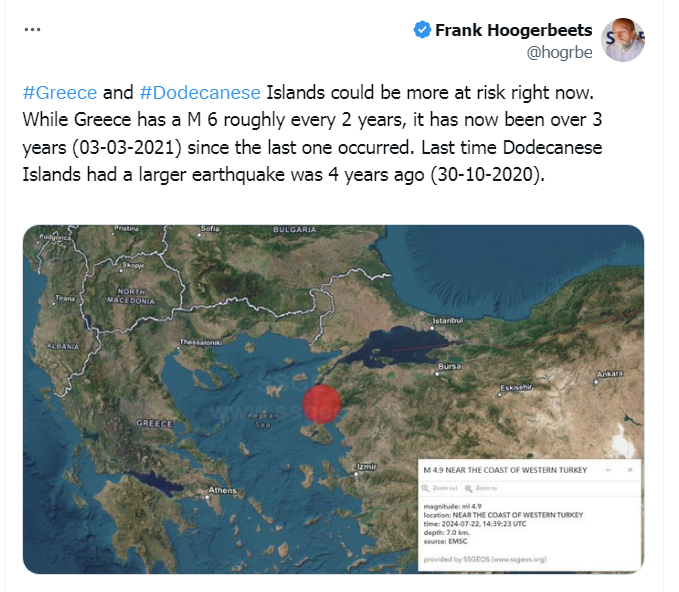Click the Bursa label on the map
This screenshot has height=592, width=679.
(451, 367)
